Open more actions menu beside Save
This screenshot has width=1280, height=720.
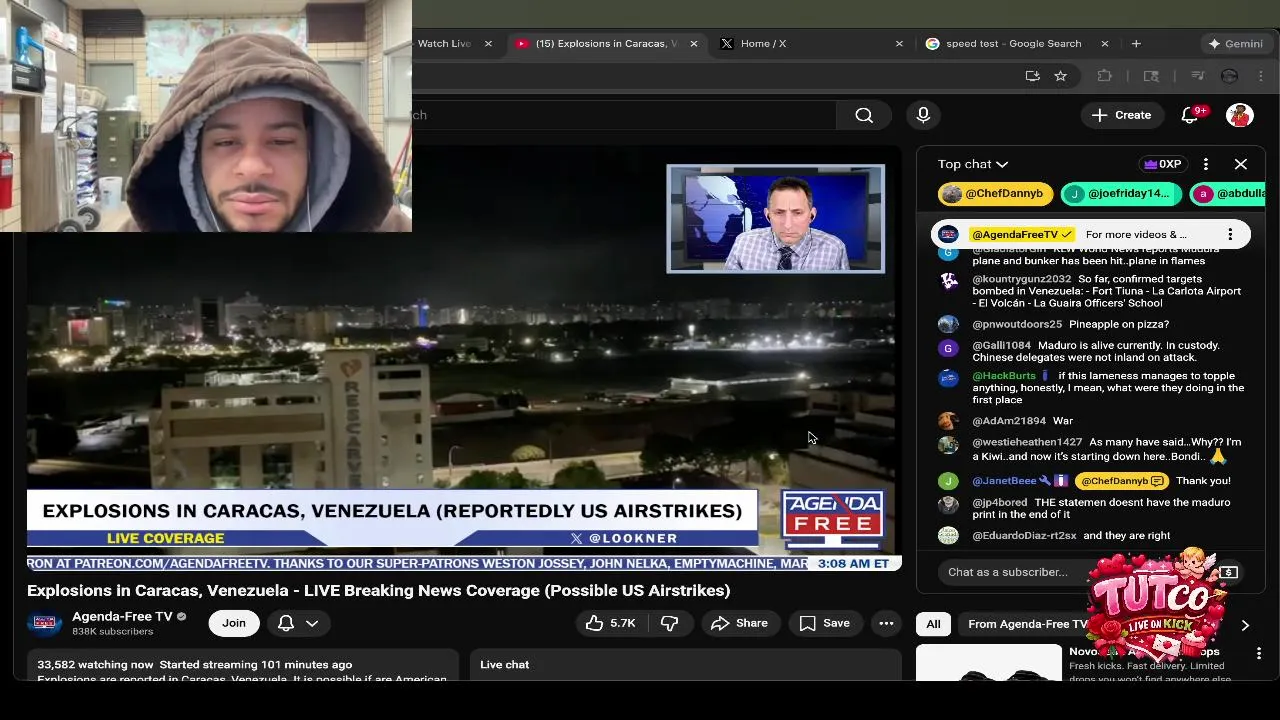(x=886, y=623)
